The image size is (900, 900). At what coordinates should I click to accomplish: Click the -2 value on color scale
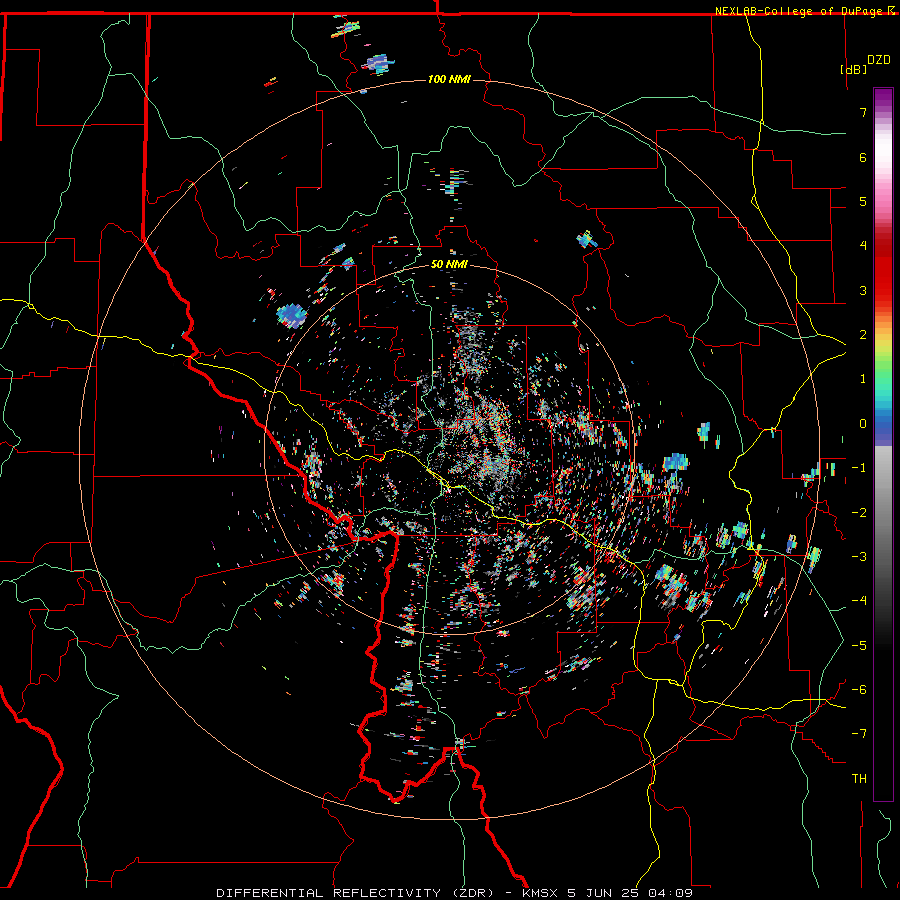click(x=859, y=512)
